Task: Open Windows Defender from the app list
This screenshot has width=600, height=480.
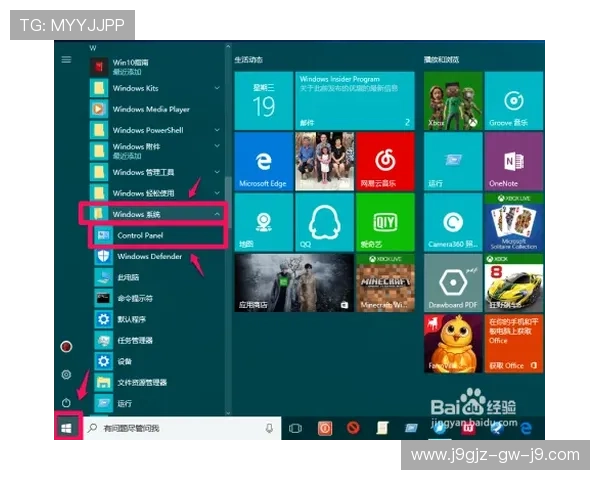Action: point(148,256)
